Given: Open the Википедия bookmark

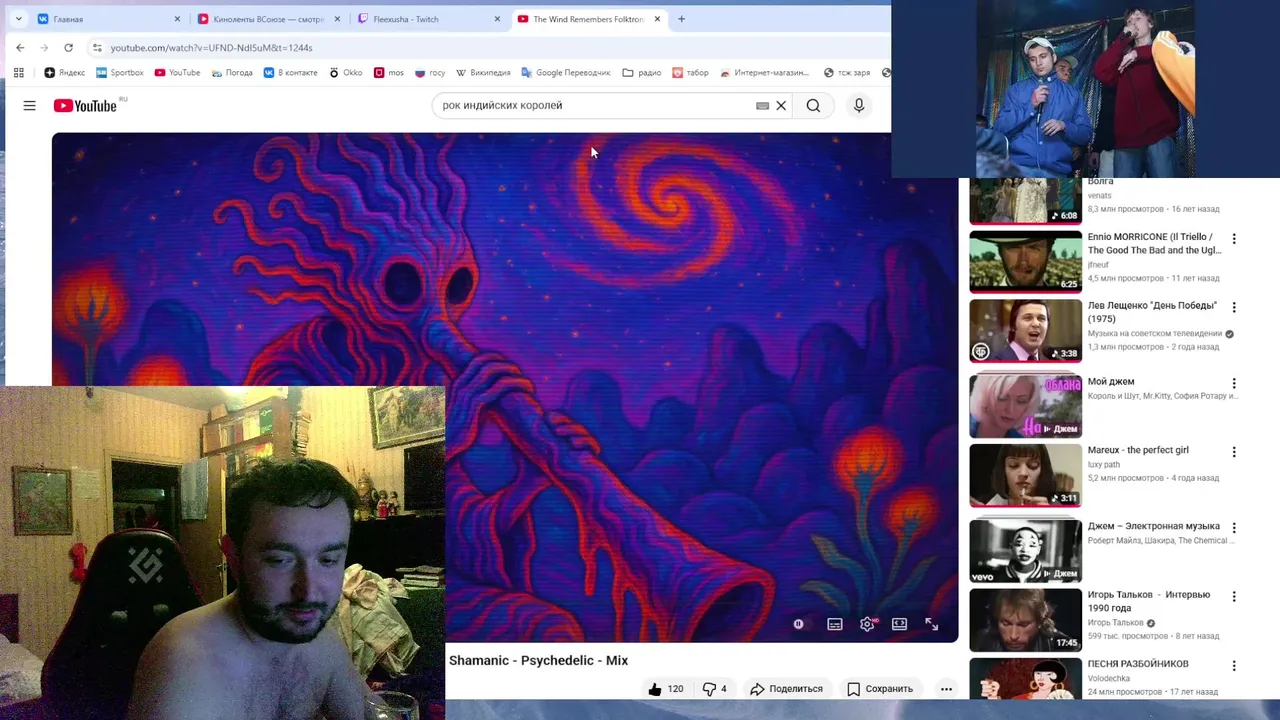Looking at the screenshot, I should (483, 72).
